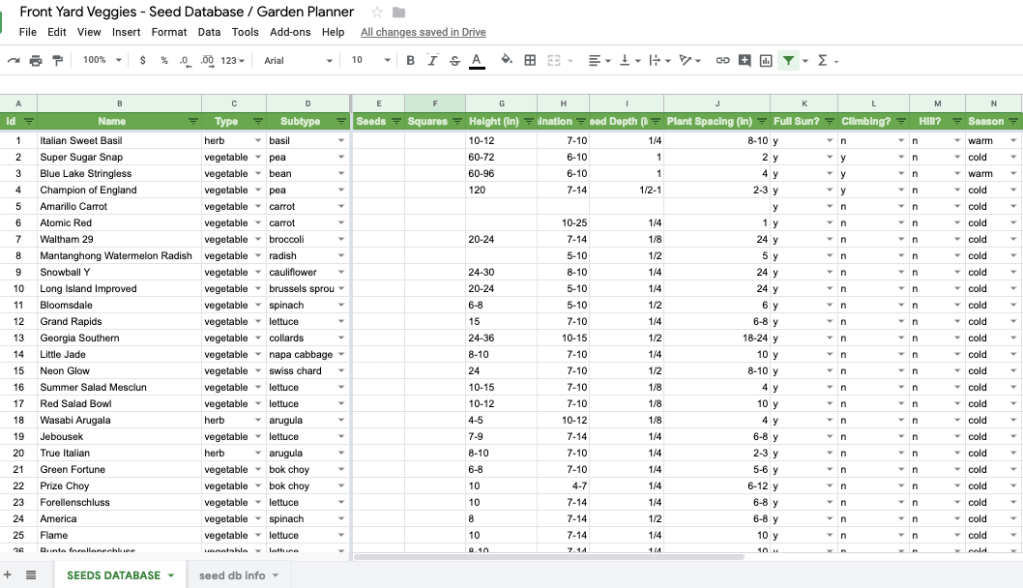Screen dimensions: 1023x588
Task: Toggle the green filter button
Action: (x=789, y=61)
